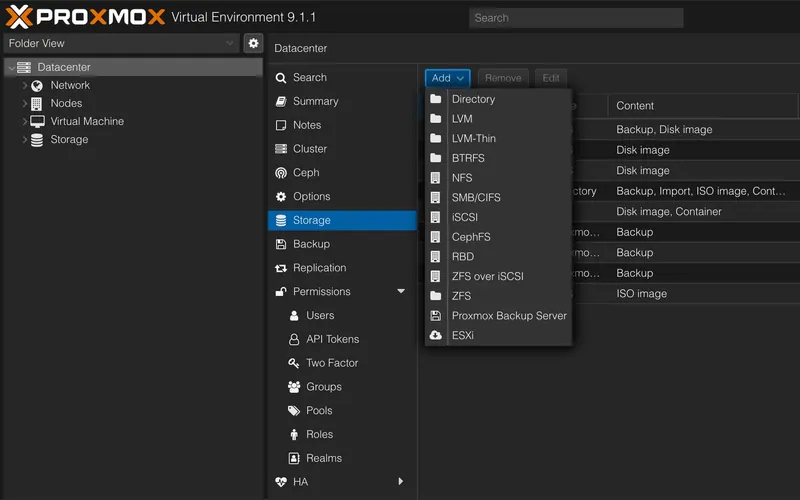Choose NFS from the Add menu
This screenshot has height=500, width=800.
[498, 178]
